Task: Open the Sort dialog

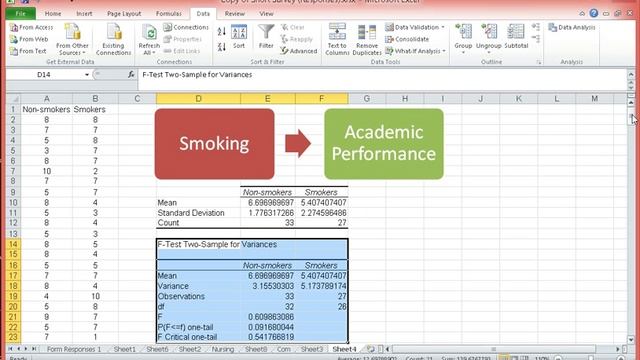Action: tap(239, 37)
